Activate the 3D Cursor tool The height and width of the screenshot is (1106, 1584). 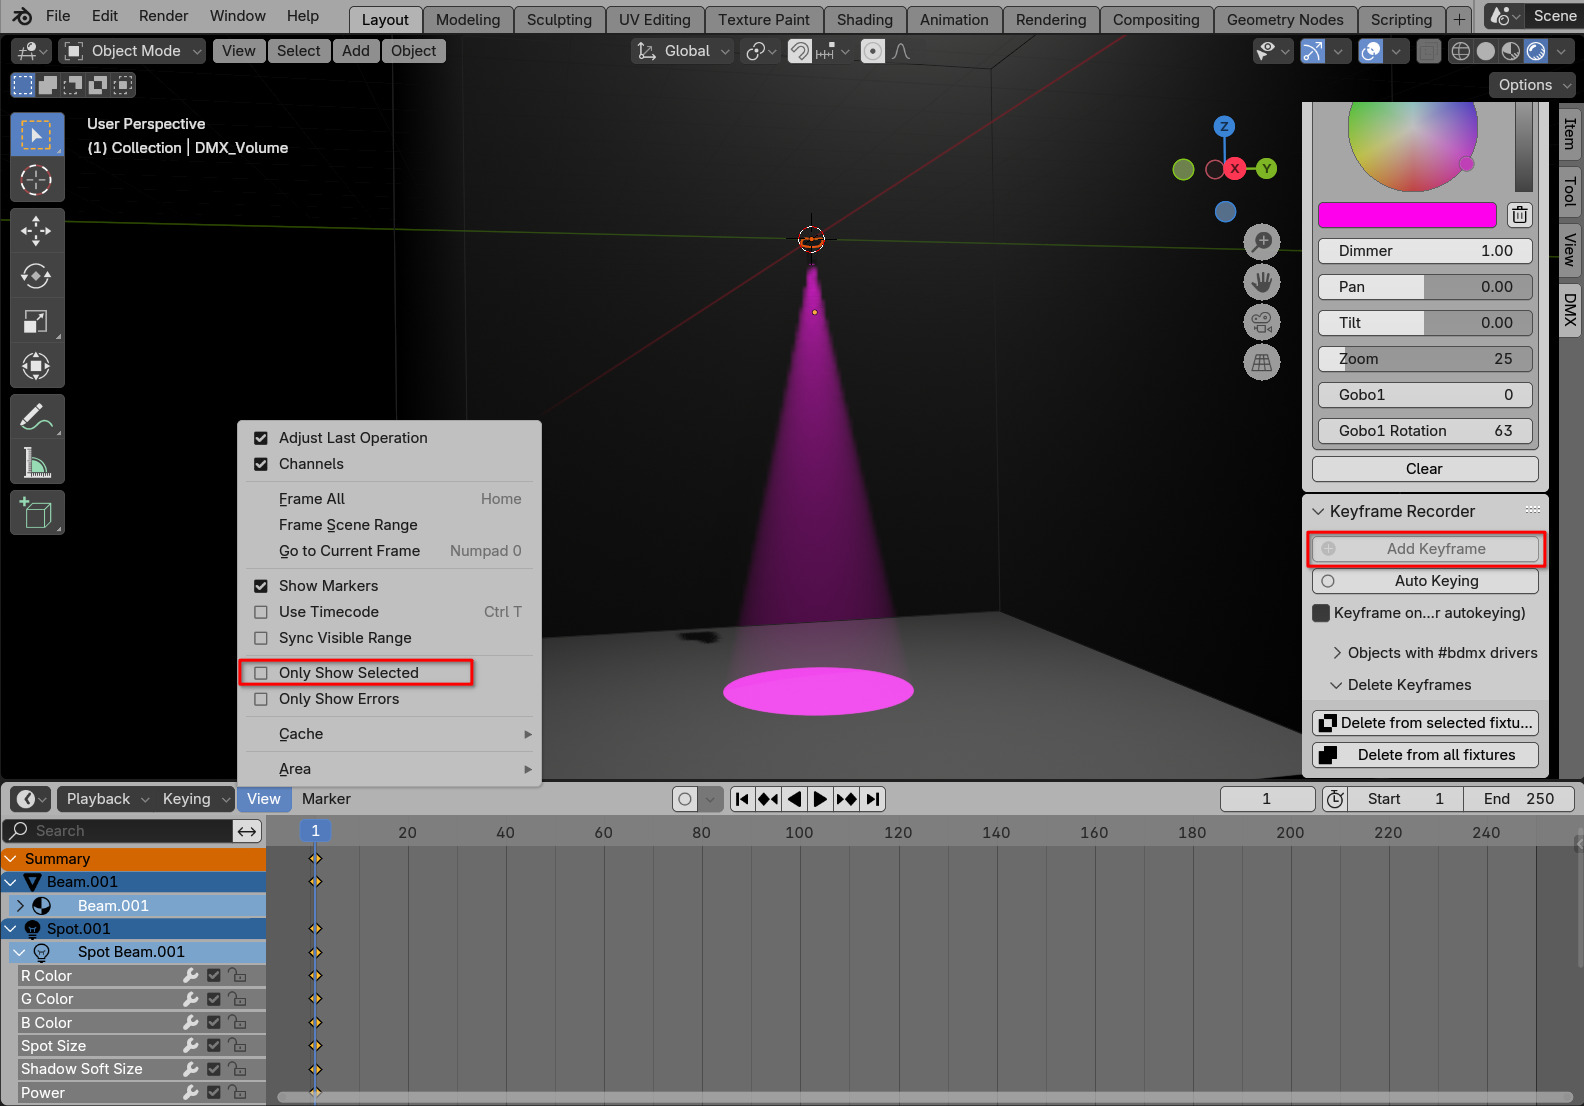point(37,180)
